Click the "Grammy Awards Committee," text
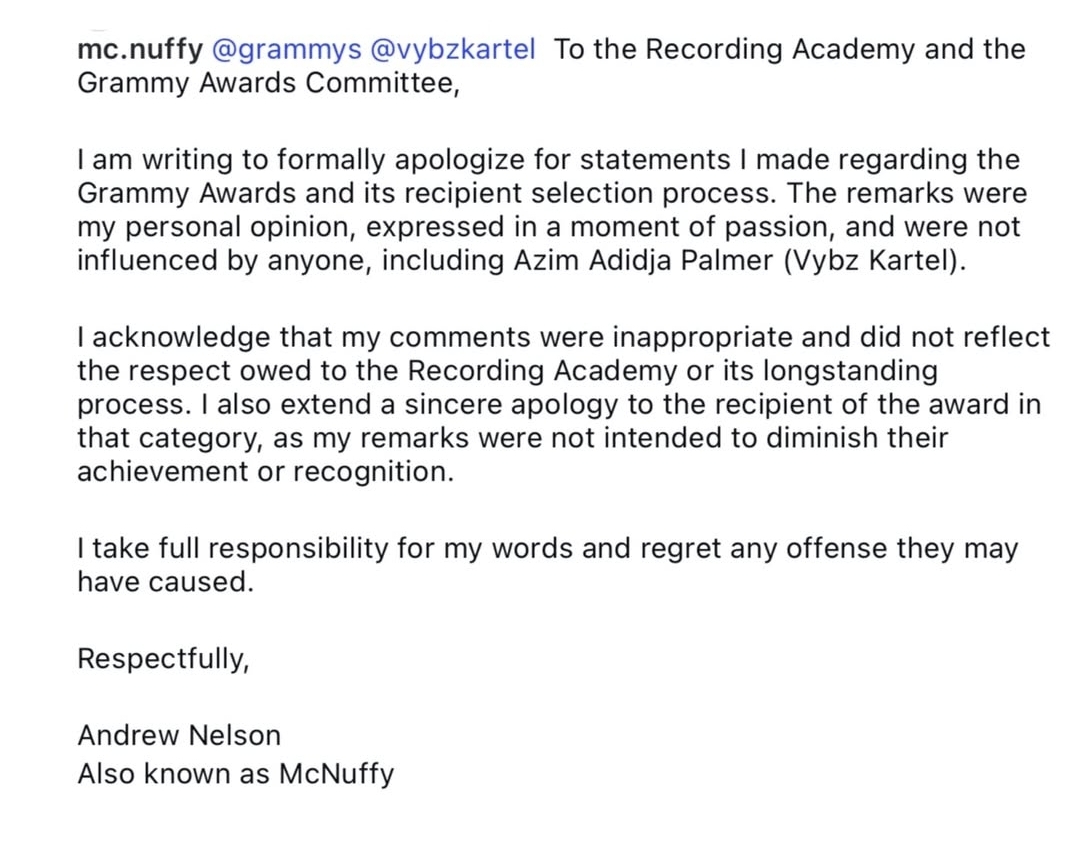This screenshot has height=854, width=1080. point(268,83)
